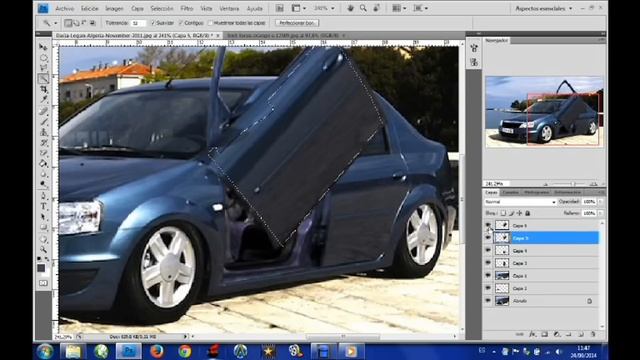
Task: Open the arrange documents dropdown
Action: pos(399,8)
